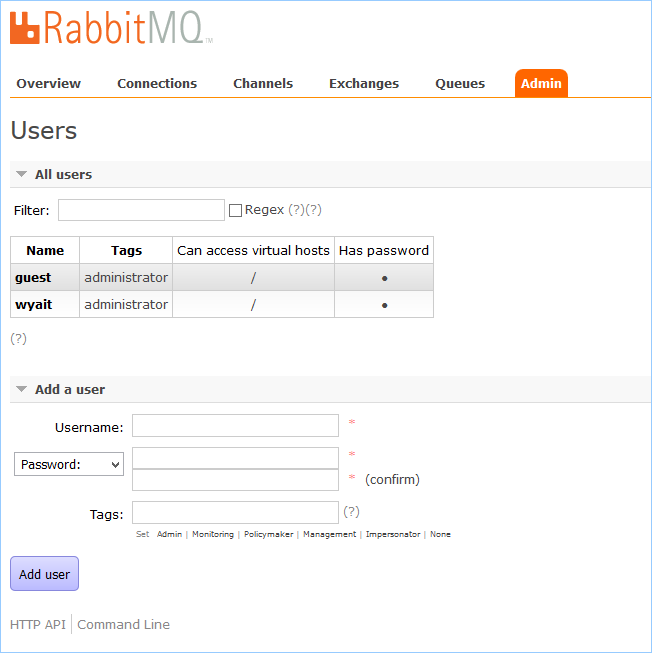
Task: Sort by the Tags column header
Action: [126, 250]
